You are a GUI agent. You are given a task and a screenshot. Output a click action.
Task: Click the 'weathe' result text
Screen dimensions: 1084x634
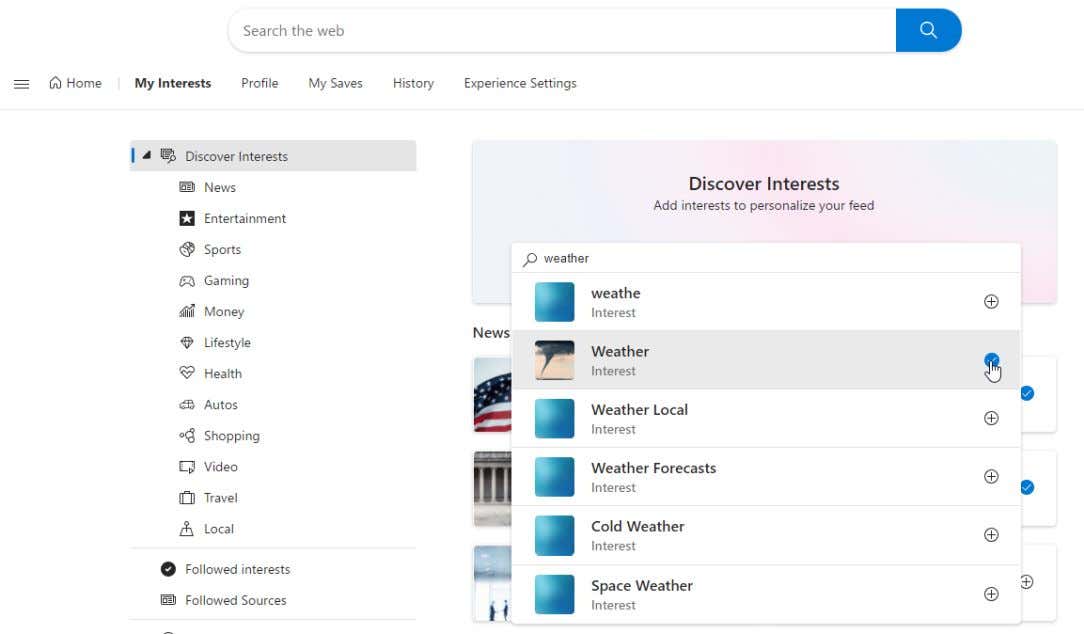[615, 293]
